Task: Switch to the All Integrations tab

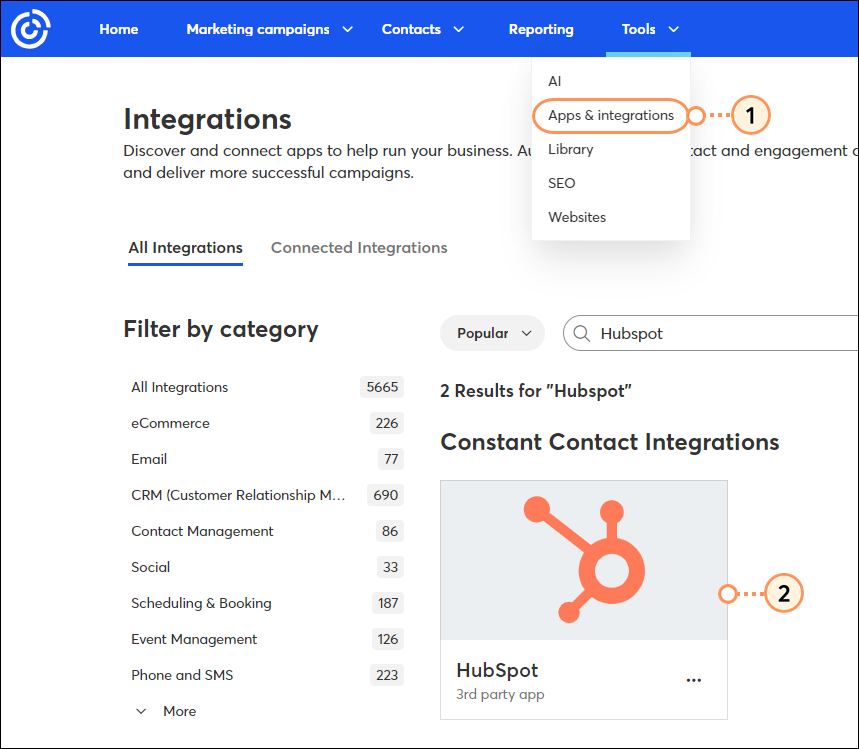Action: tap(185, 247)
